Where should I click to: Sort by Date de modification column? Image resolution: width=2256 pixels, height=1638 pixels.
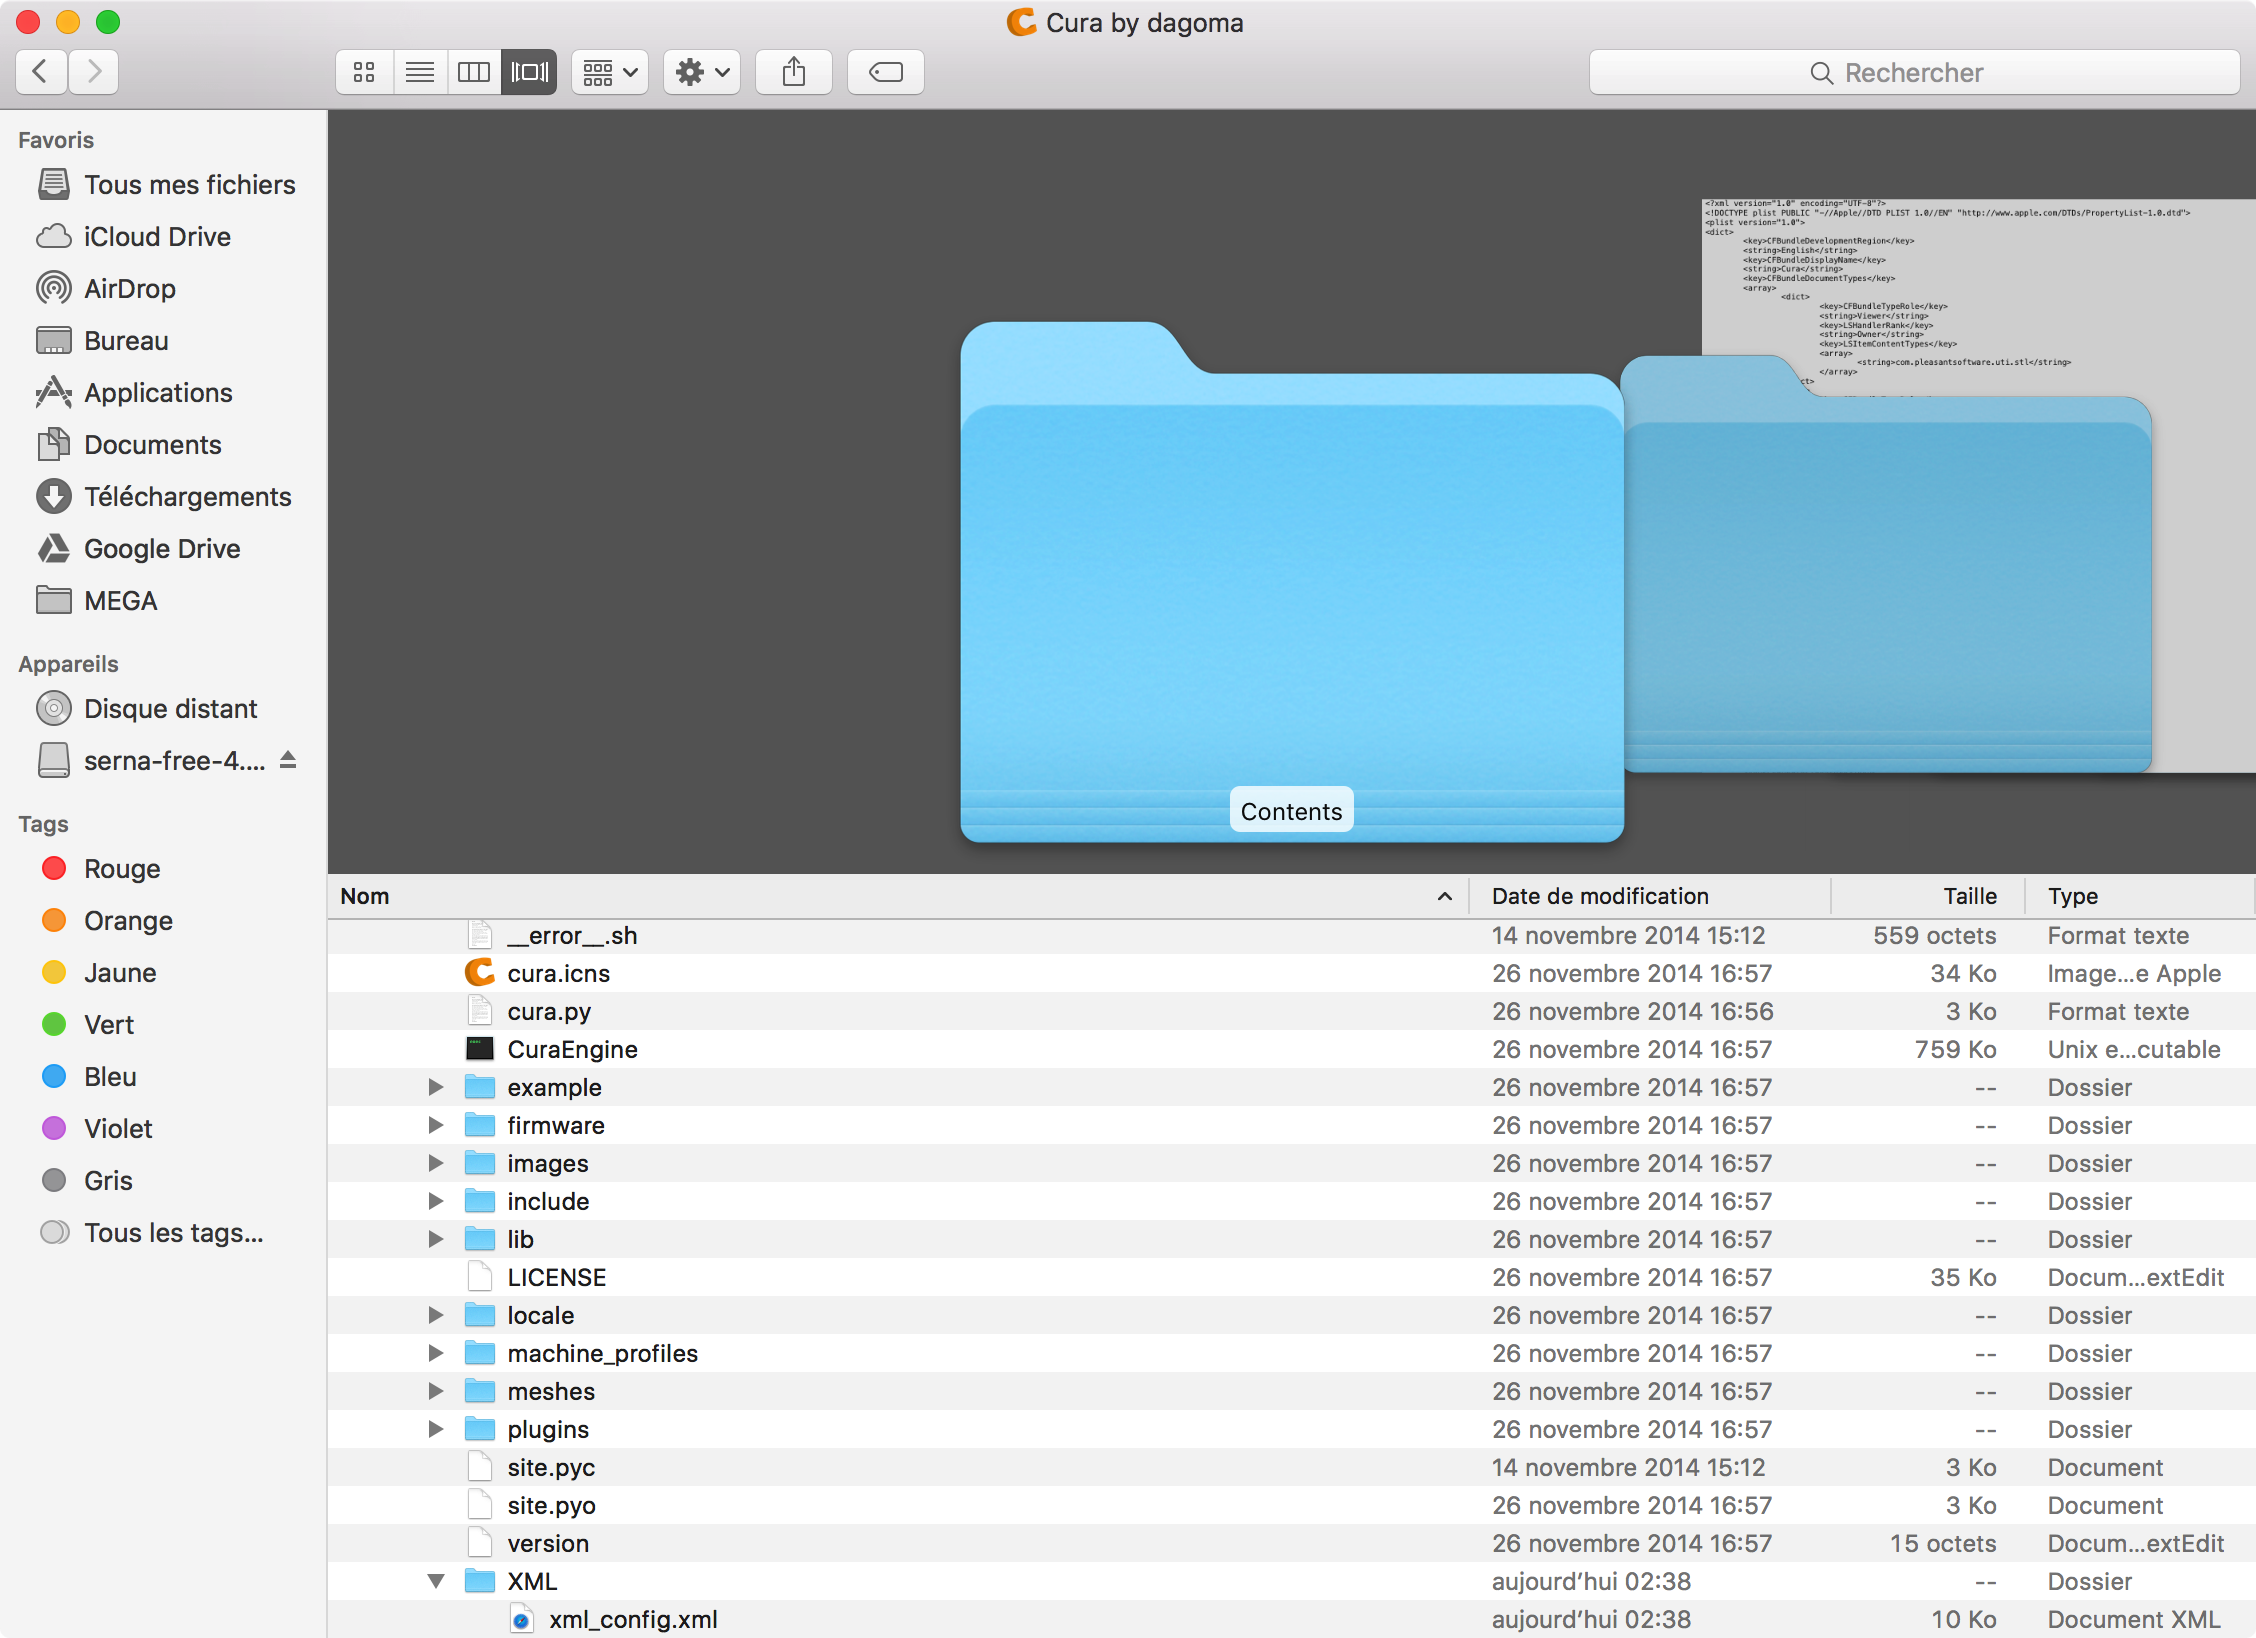(1599, 896)
